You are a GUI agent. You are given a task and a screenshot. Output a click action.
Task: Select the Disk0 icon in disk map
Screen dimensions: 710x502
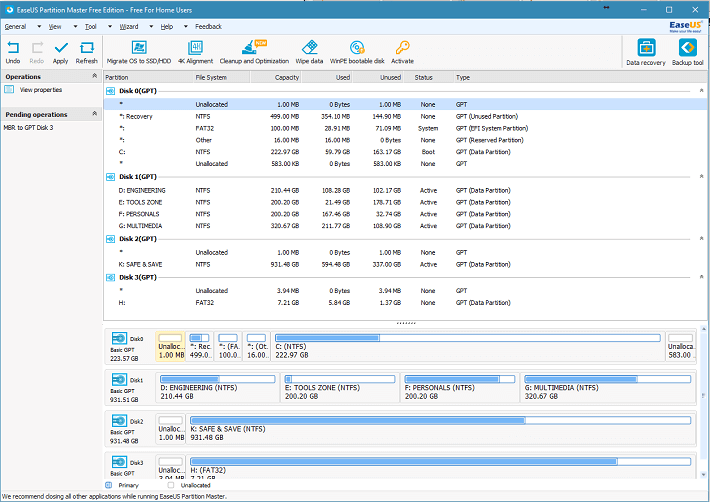119,339
